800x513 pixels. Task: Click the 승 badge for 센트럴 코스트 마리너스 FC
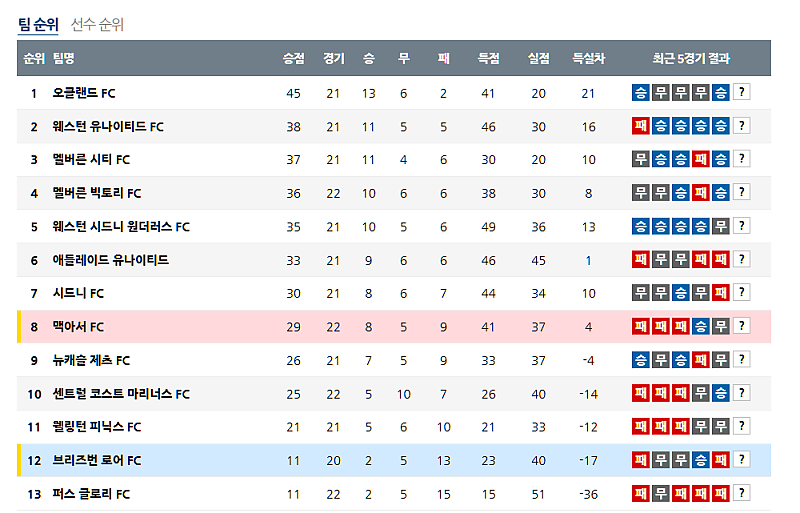[x=721, y=393]
